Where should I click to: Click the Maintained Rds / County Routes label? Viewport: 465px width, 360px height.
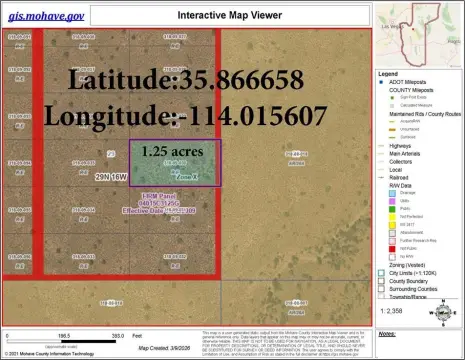pos(425,114)
